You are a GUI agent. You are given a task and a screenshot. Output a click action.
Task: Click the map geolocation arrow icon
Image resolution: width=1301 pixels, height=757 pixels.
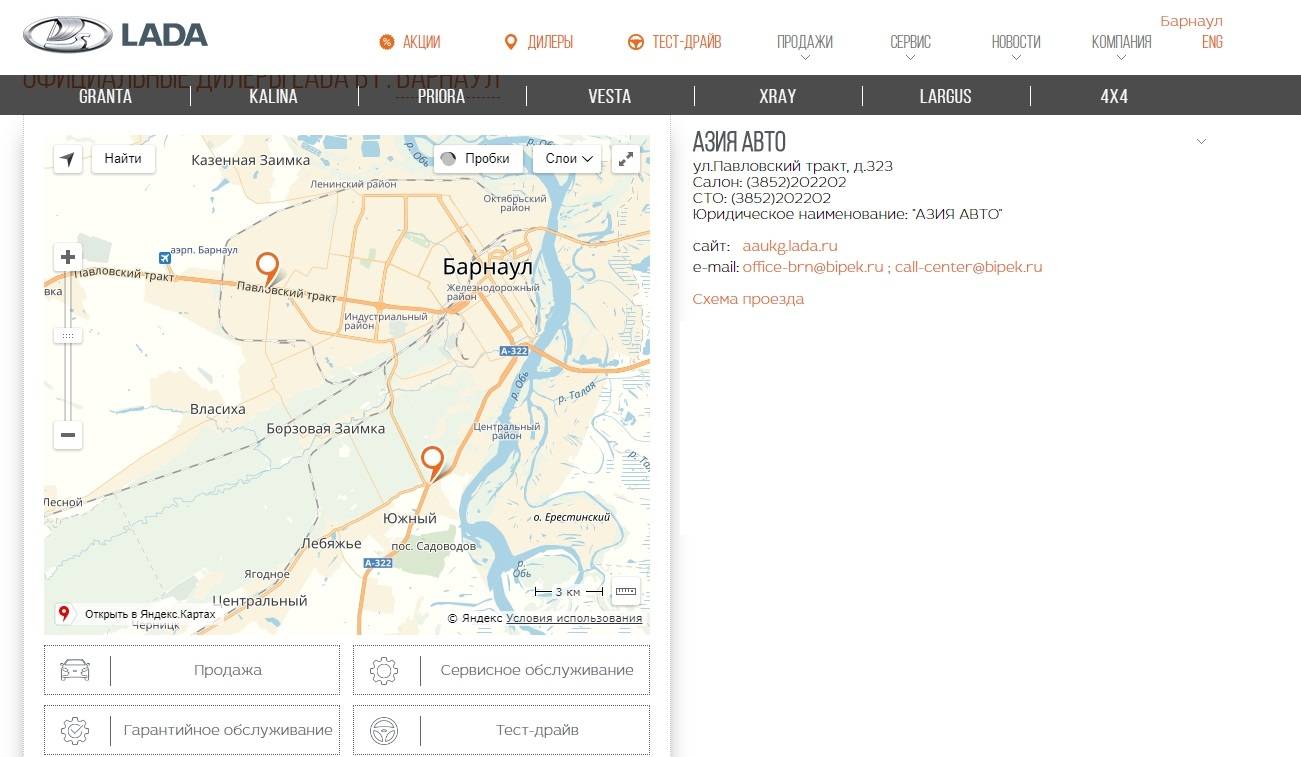point(67,159)
